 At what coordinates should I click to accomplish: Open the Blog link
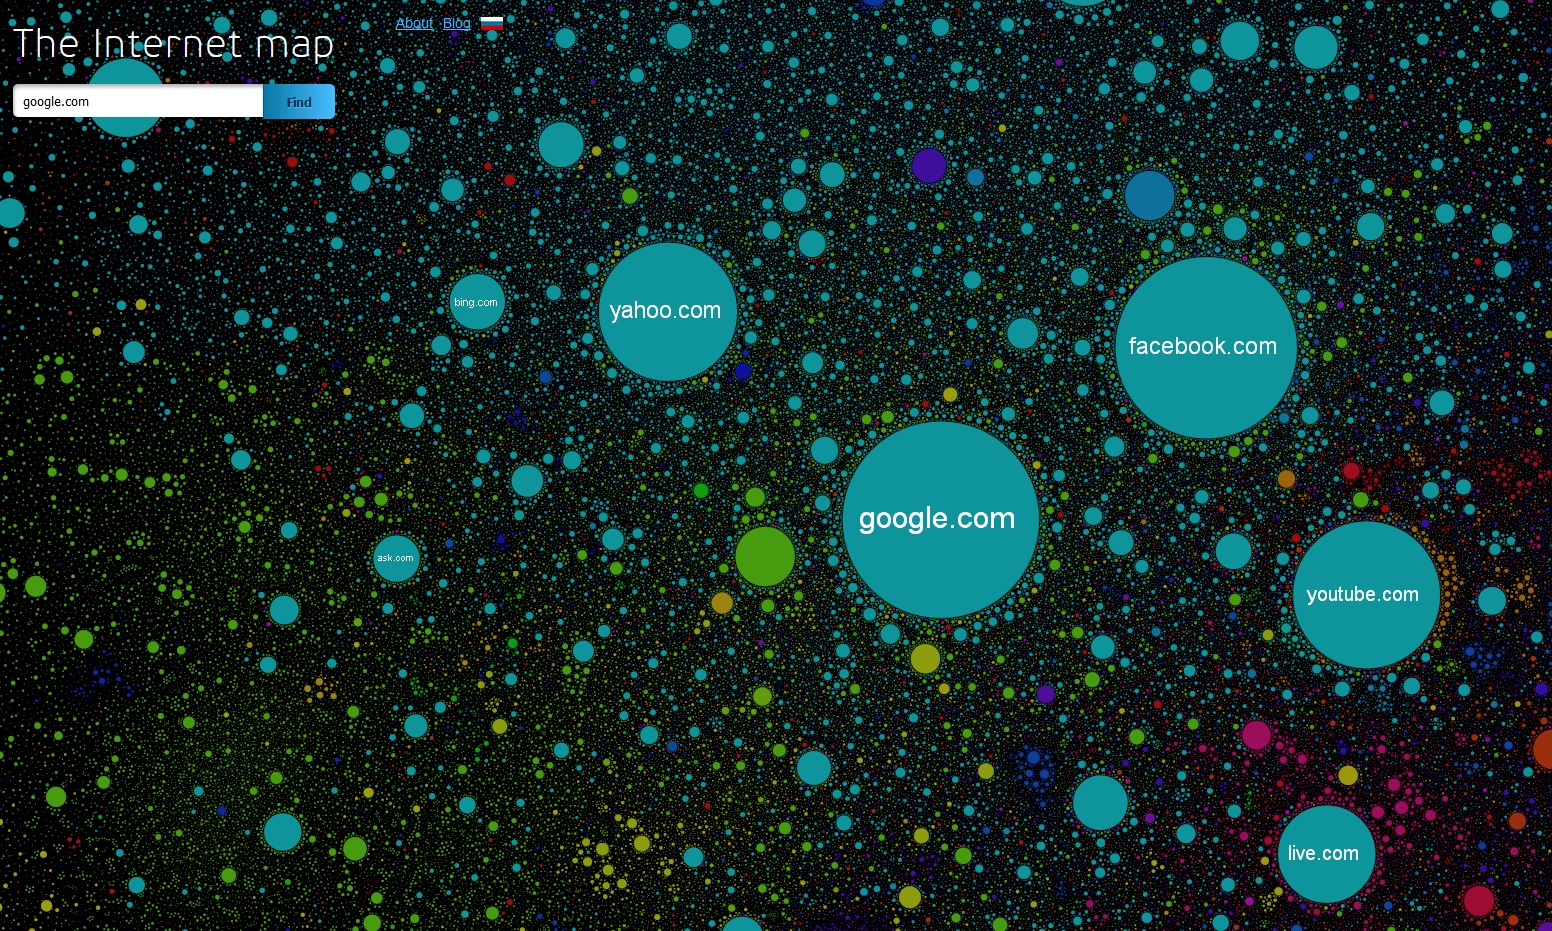(x=456, y=23)
